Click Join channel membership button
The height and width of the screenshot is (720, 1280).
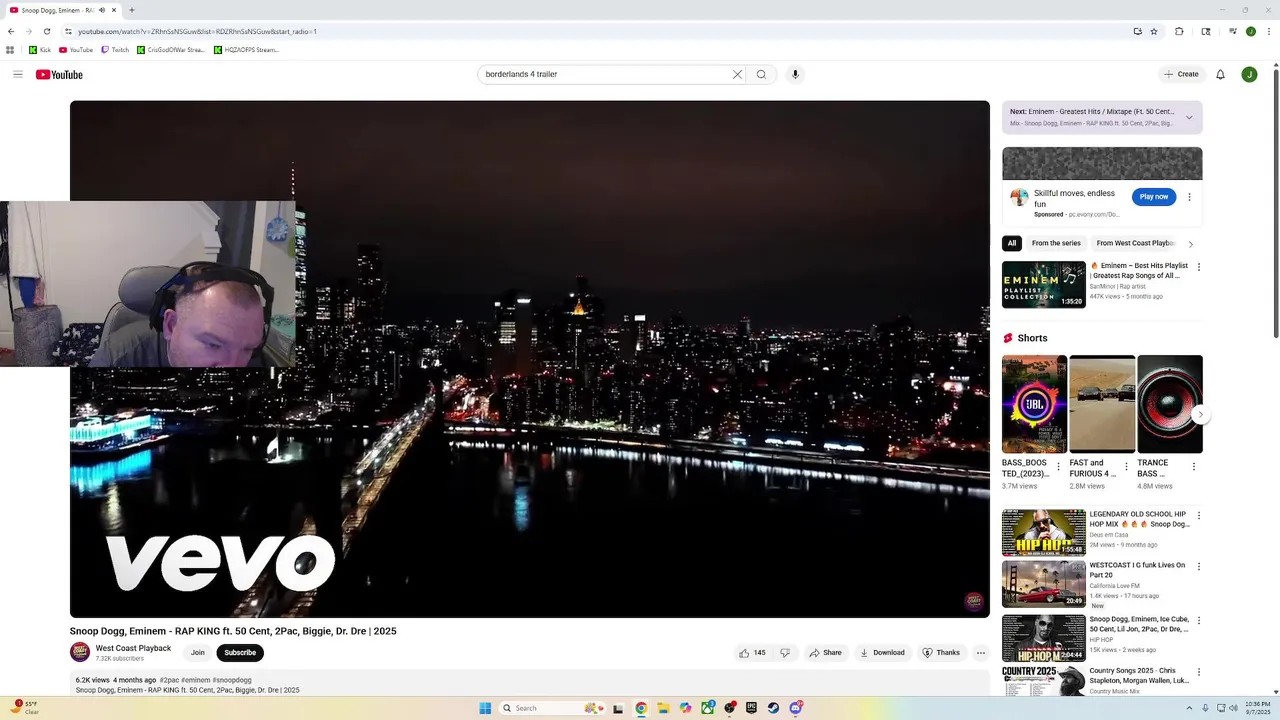(198, 653)
